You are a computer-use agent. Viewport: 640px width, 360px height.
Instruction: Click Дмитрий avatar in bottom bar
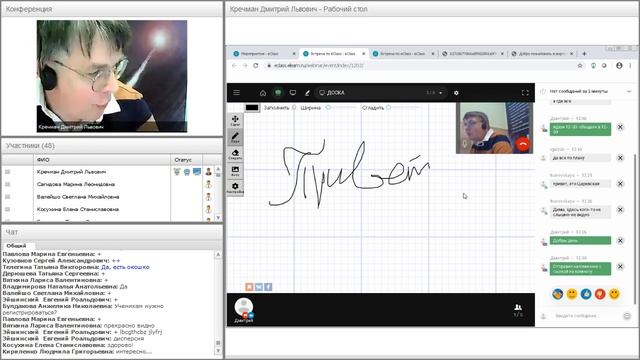pyautogui.click(x=244, y=308)
